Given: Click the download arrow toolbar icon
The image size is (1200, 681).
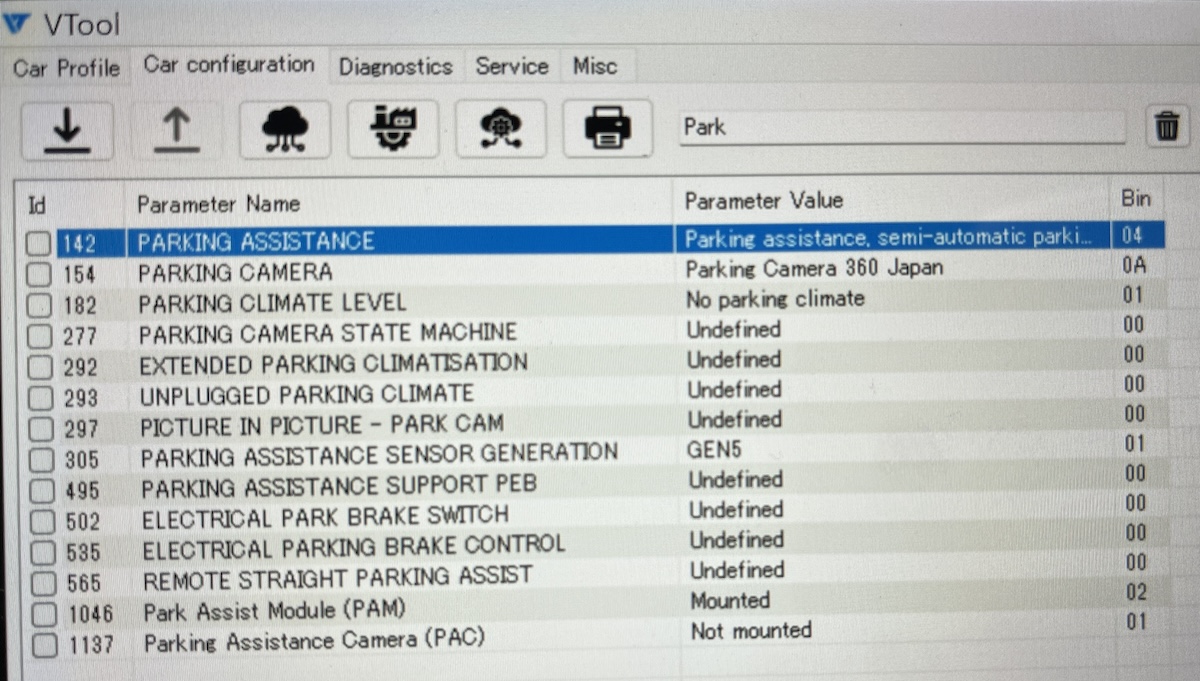Looking at the screenshot, I should [x=66, y=130].
